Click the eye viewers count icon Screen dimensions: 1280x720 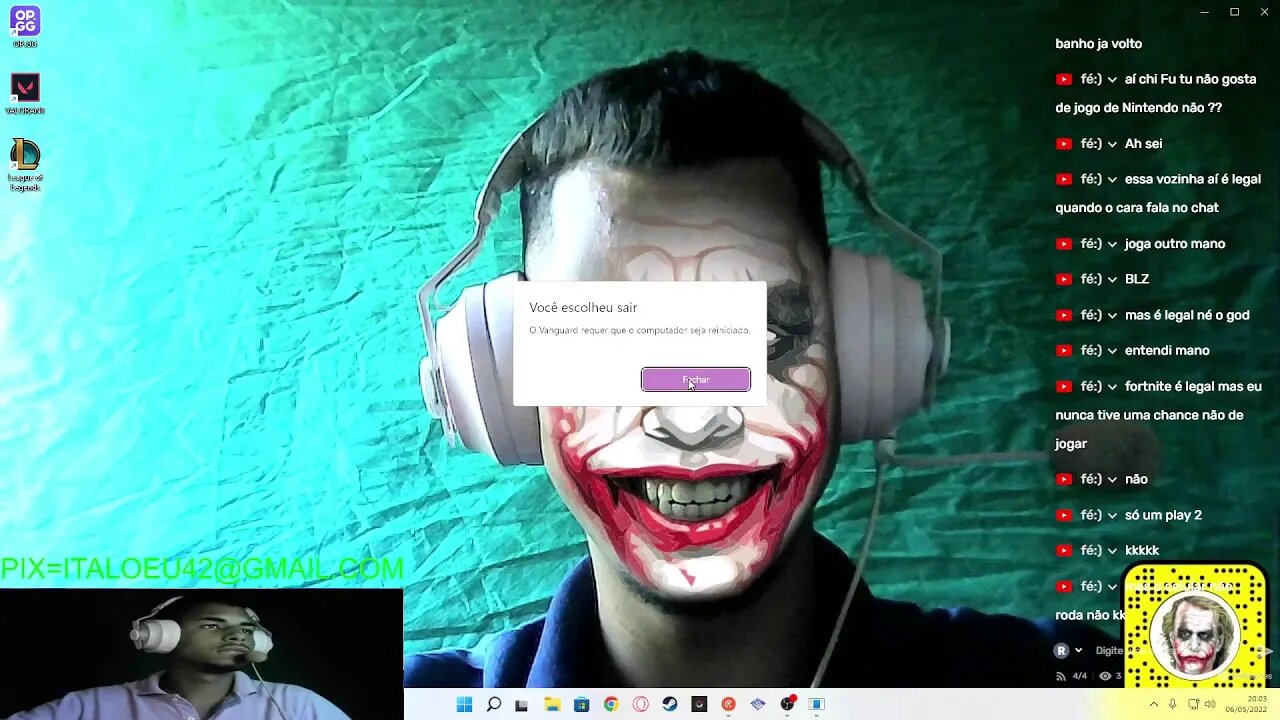1105,676
